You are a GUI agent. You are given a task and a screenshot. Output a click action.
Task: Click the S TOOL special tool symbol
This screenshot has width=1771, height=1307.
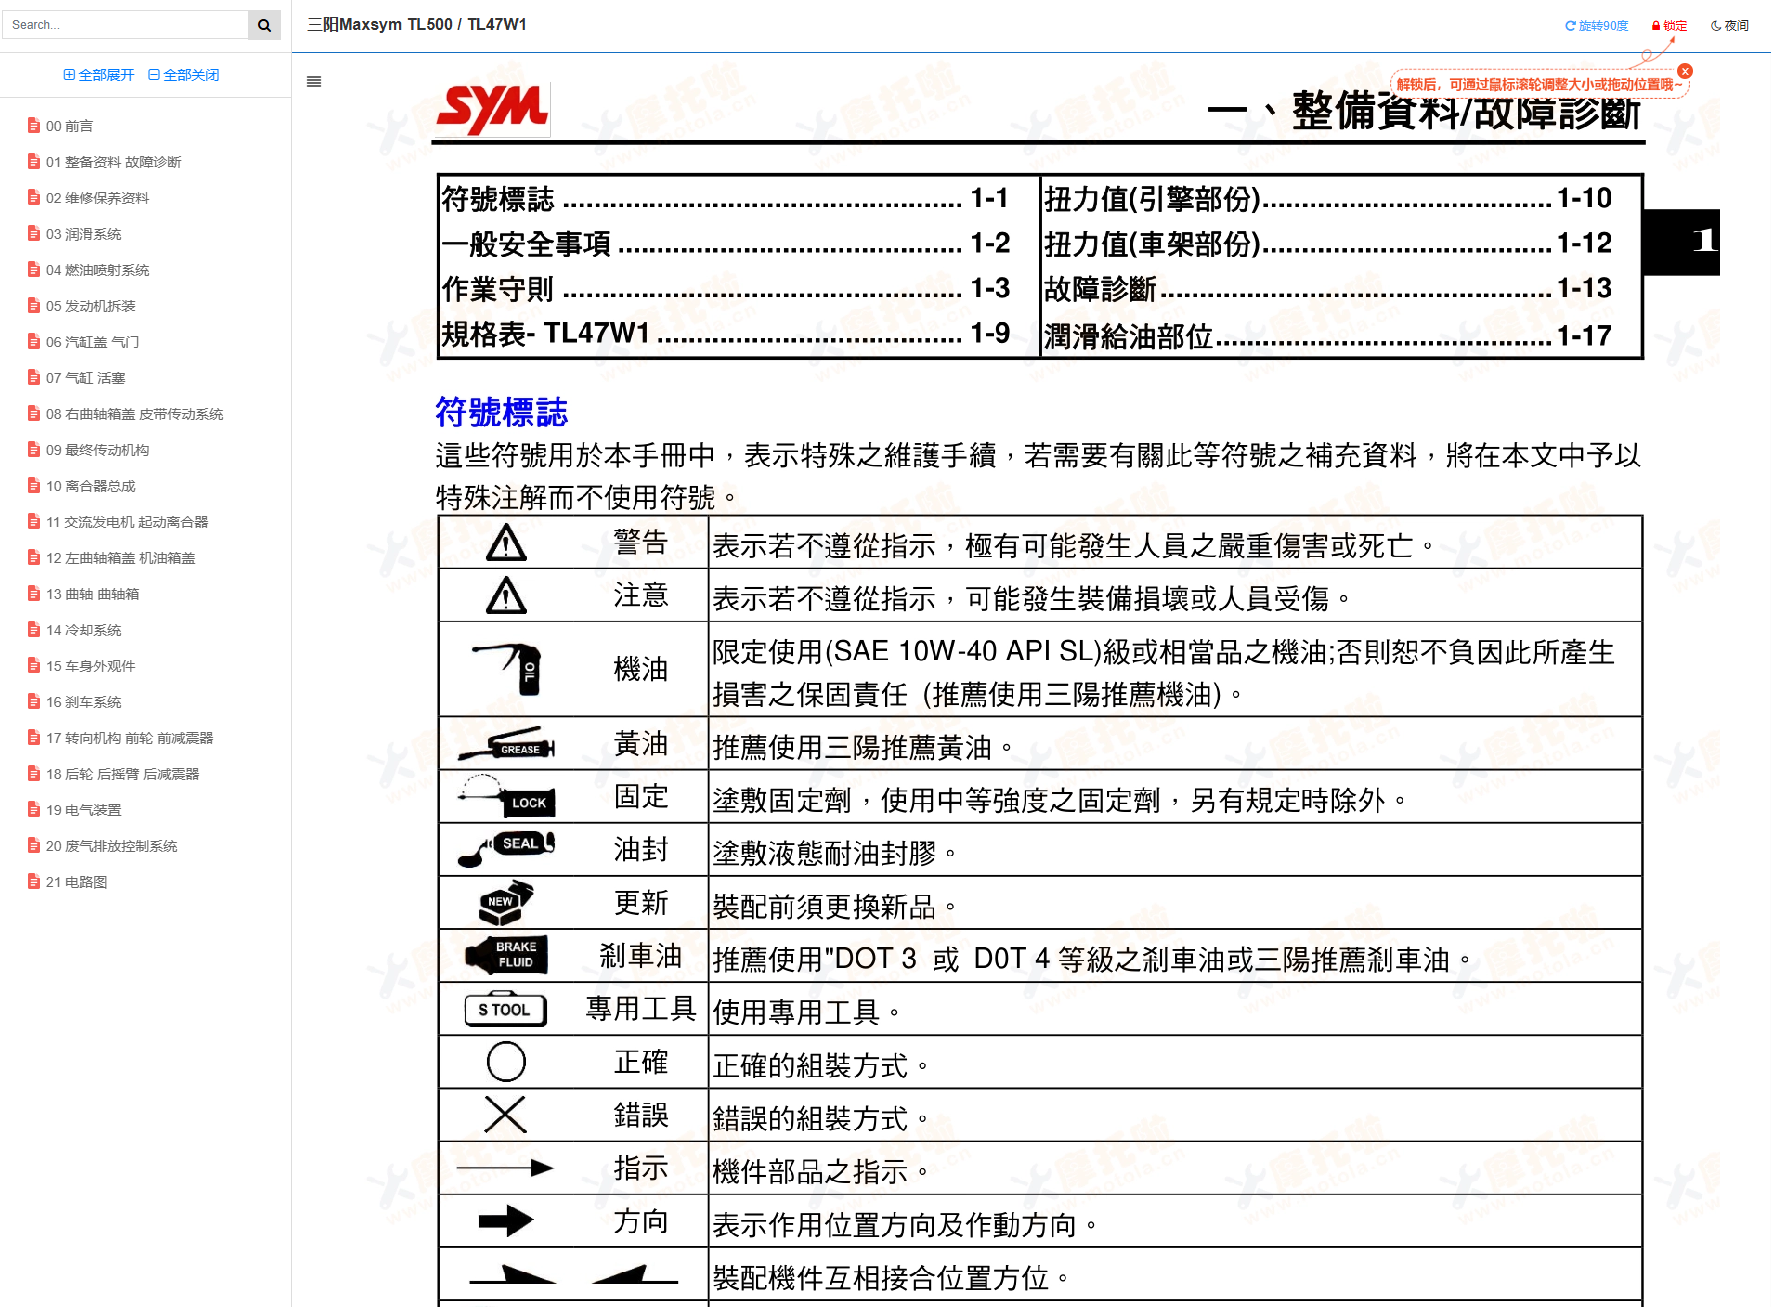(506, 1009)
